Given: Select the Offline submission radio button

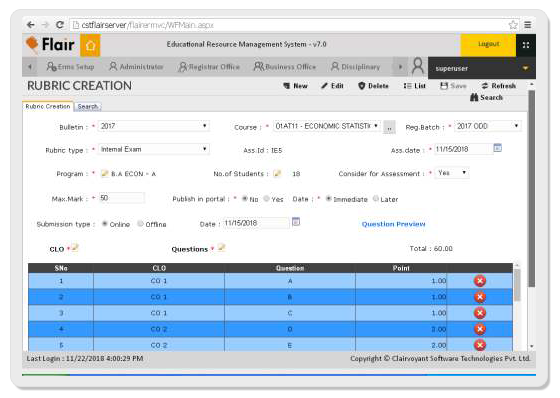Looking at the screenshot, I should pyautogui.click(x=140, y=224).
